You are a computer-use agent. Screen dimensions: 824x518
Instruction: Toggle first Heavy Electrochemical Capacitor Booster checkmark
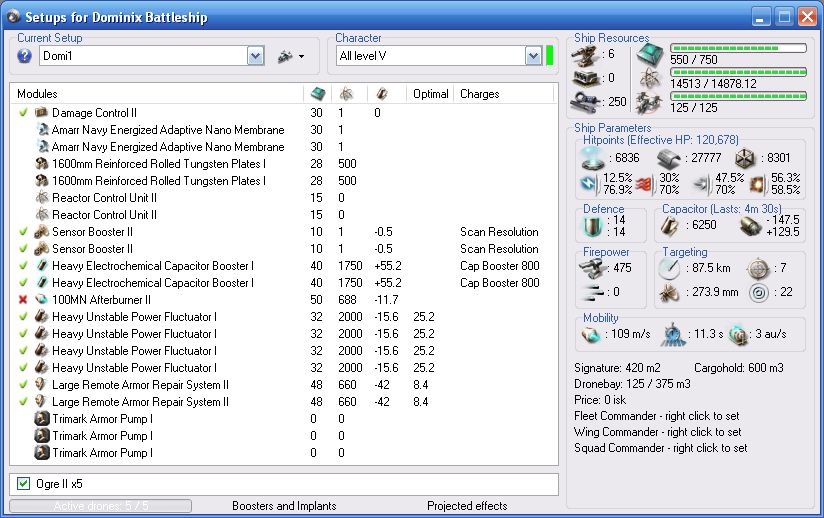[x=23, y=266]
